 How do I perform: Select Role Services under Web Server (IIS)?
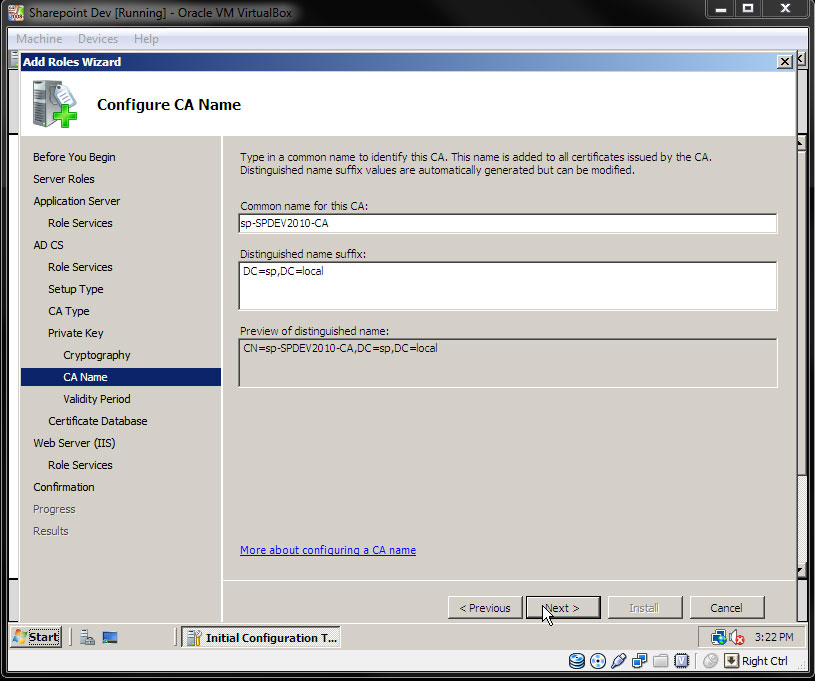tap(80, 465)
